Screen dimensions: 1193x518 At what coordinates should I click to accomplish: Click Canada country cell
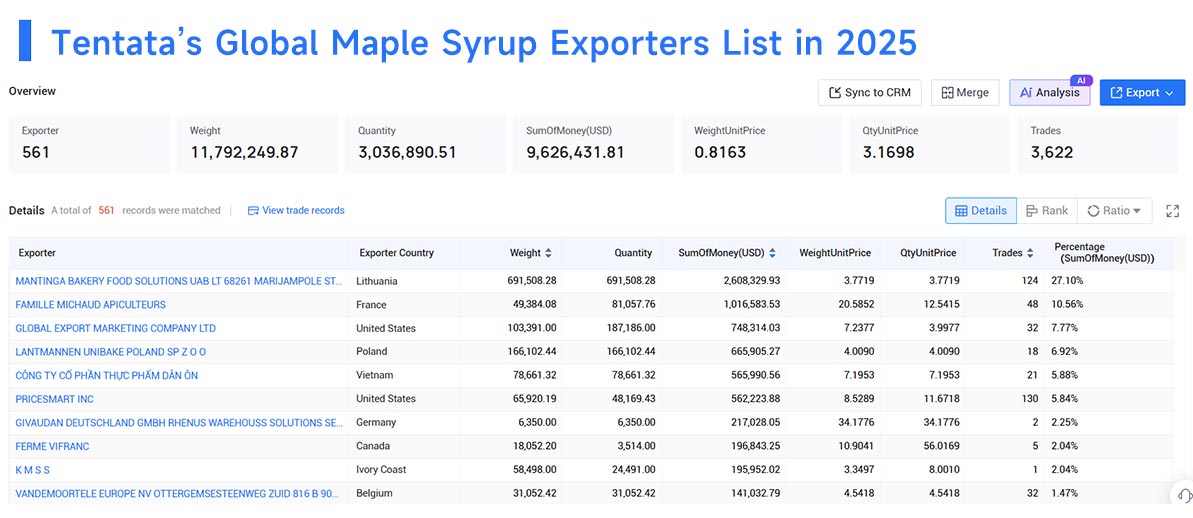[374, 446]
